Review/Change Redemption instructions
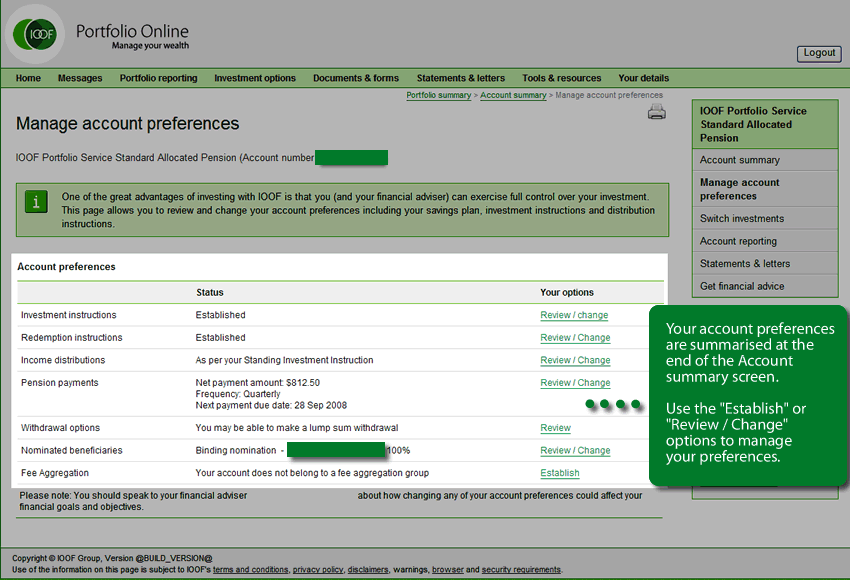Viewport: 850px width, 580px height. [x=575, y=338]
